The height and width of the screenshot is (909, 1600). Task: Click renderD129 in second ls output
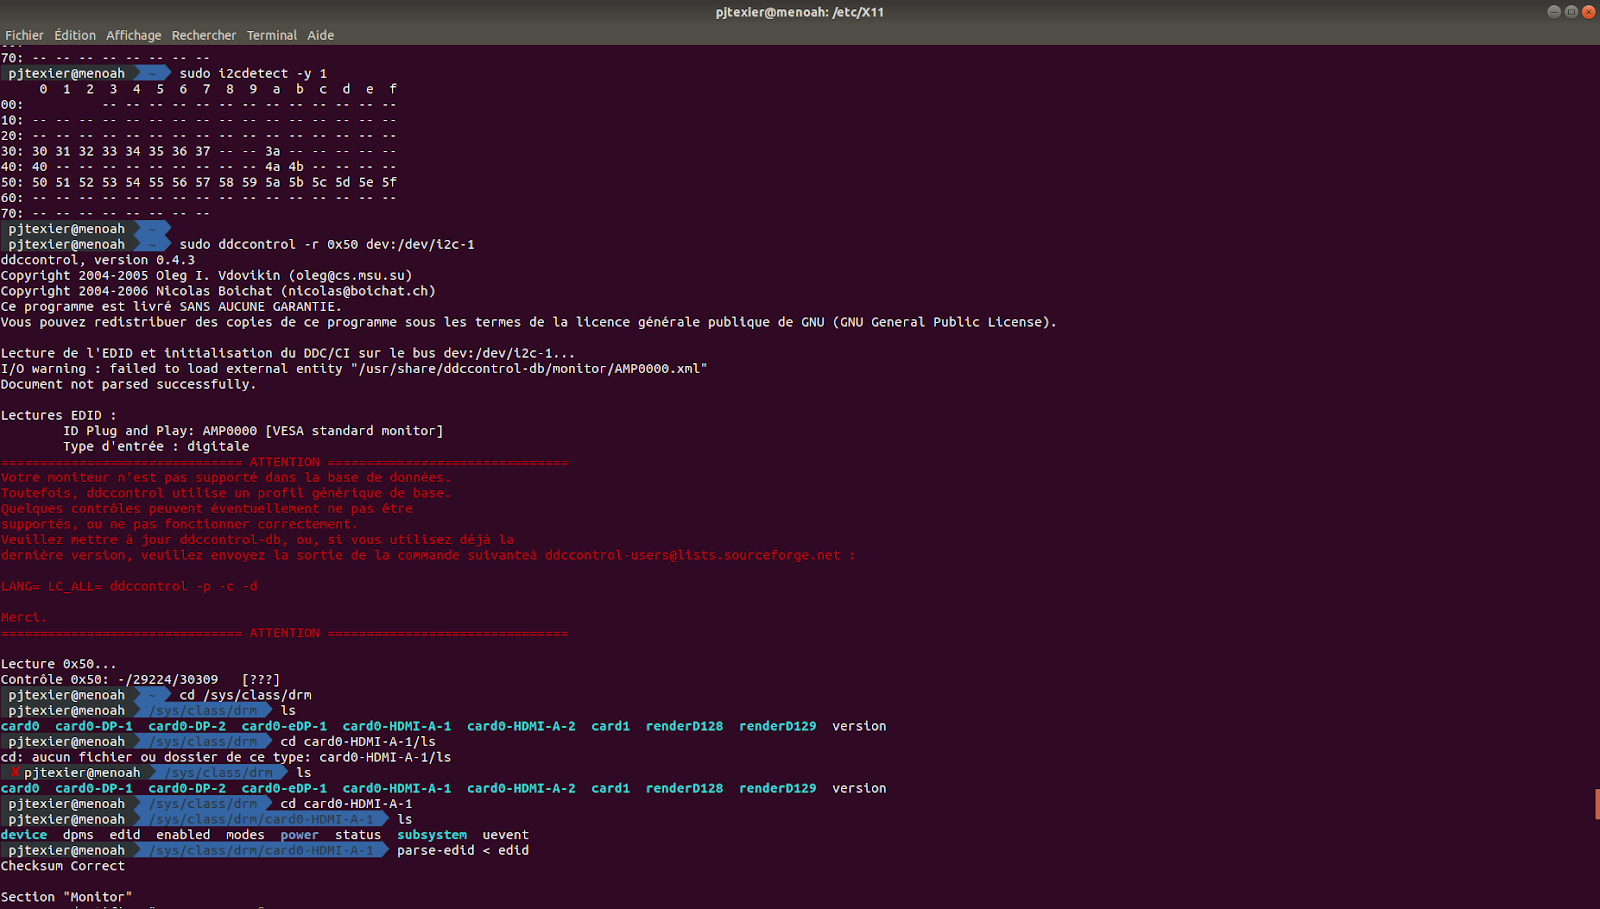pyautogui.click(x=777, y=788)
